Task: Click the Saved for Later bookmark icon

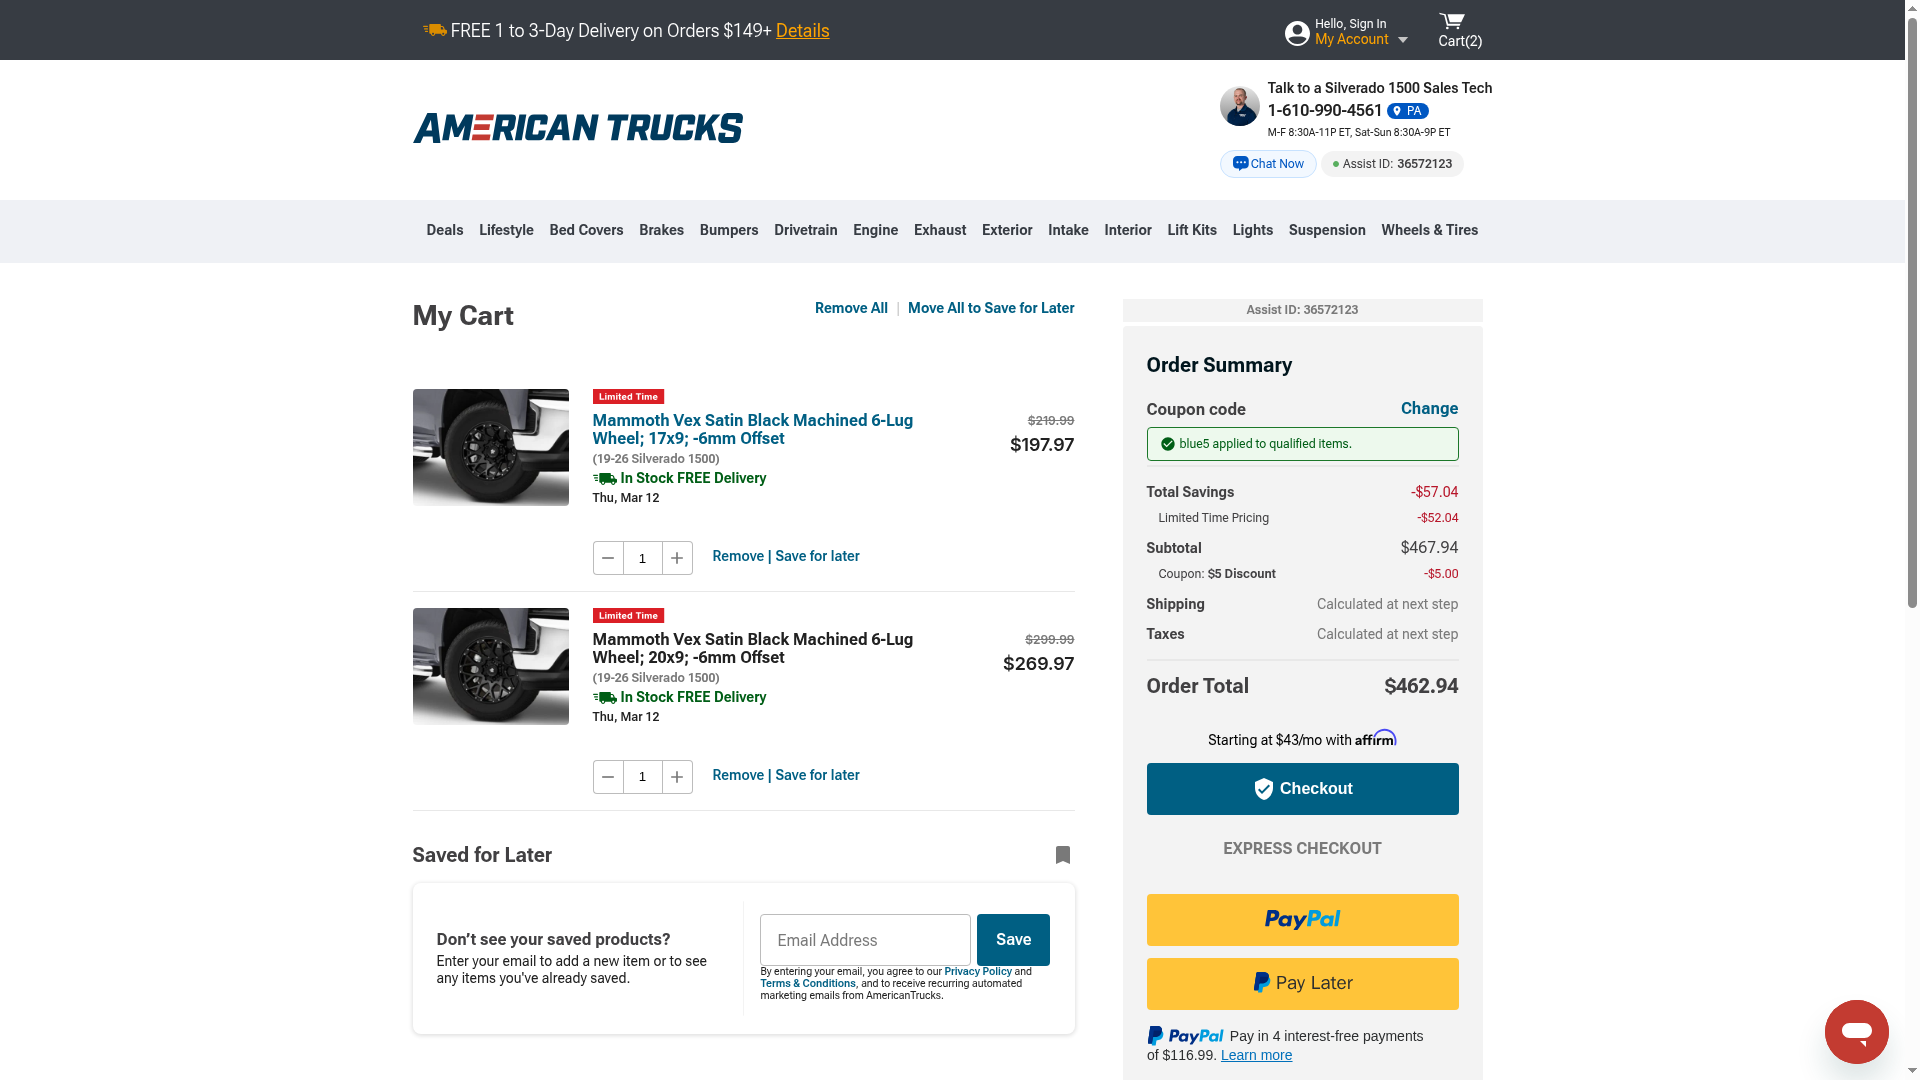Action: 1063,855
